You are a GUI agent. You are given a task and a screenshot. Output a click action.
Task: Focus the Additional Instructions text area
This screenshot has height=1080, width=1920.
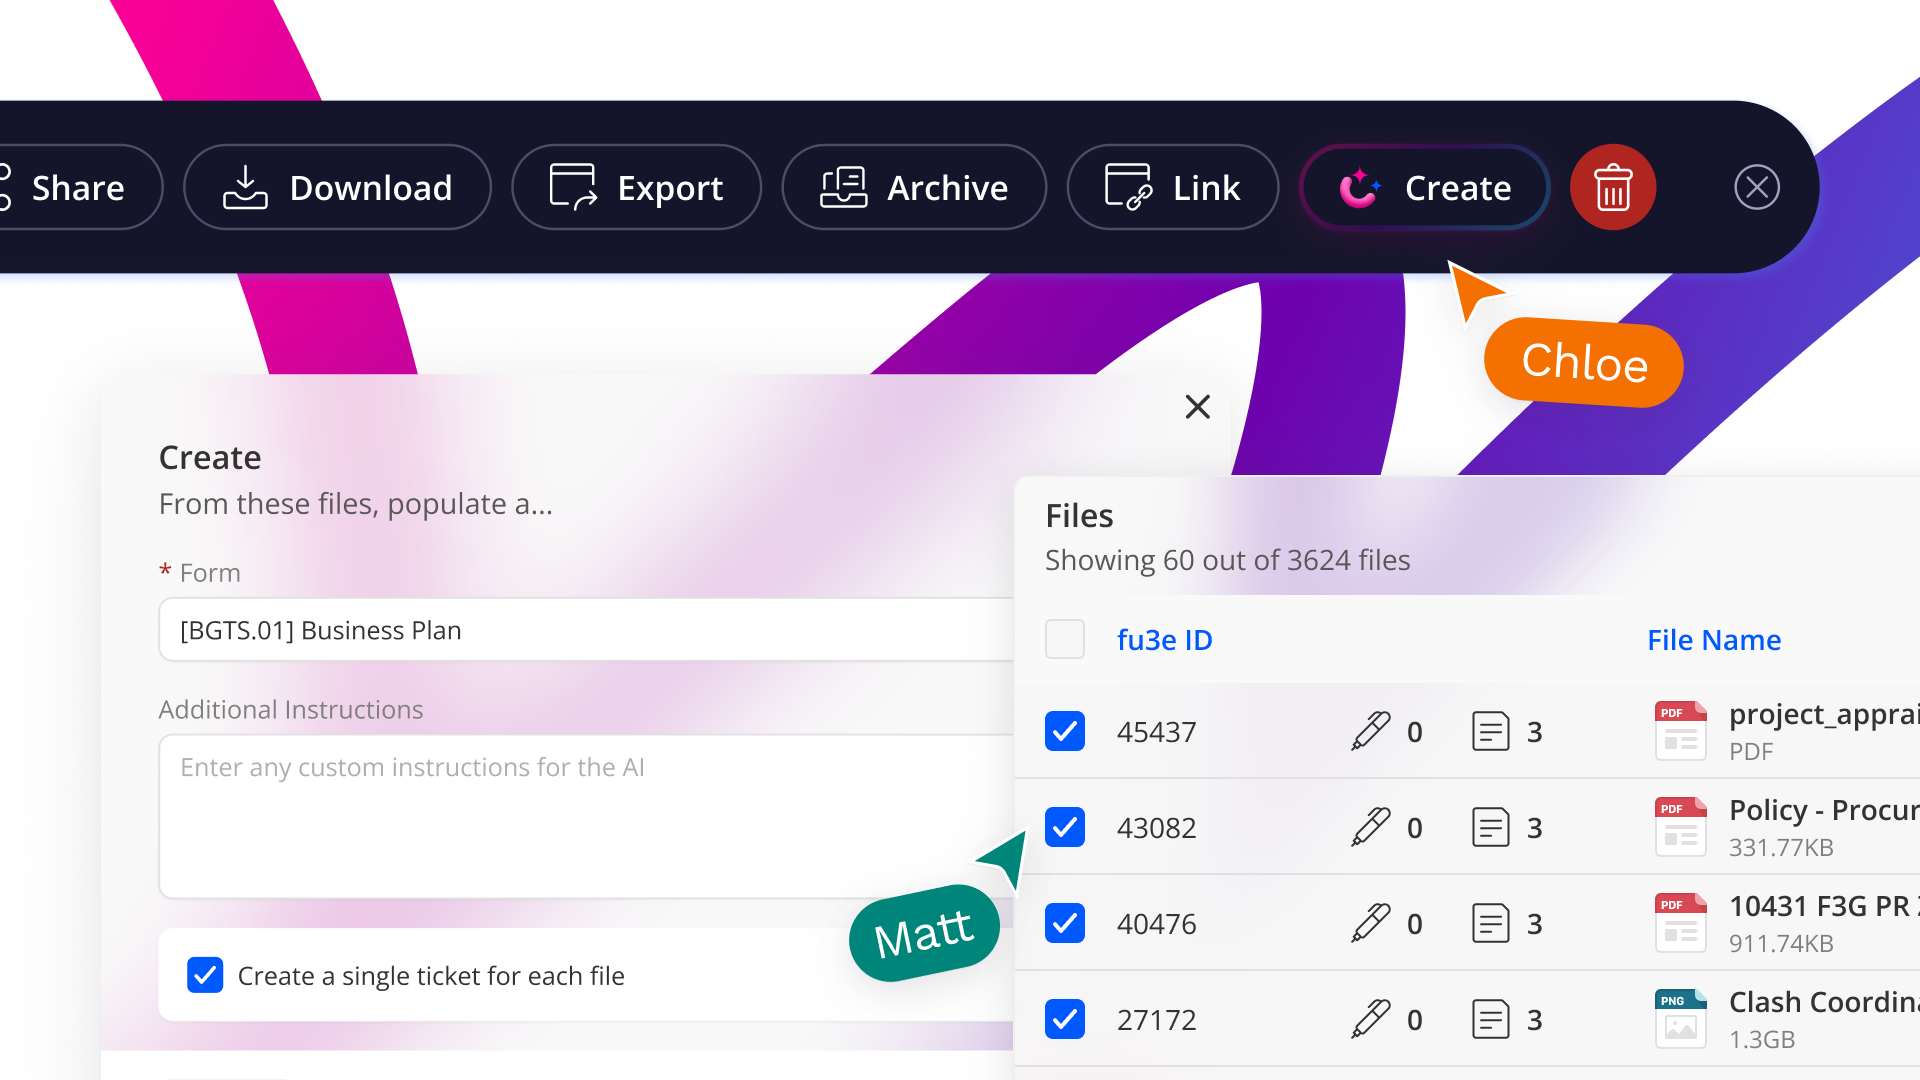(x=585, y=815)
